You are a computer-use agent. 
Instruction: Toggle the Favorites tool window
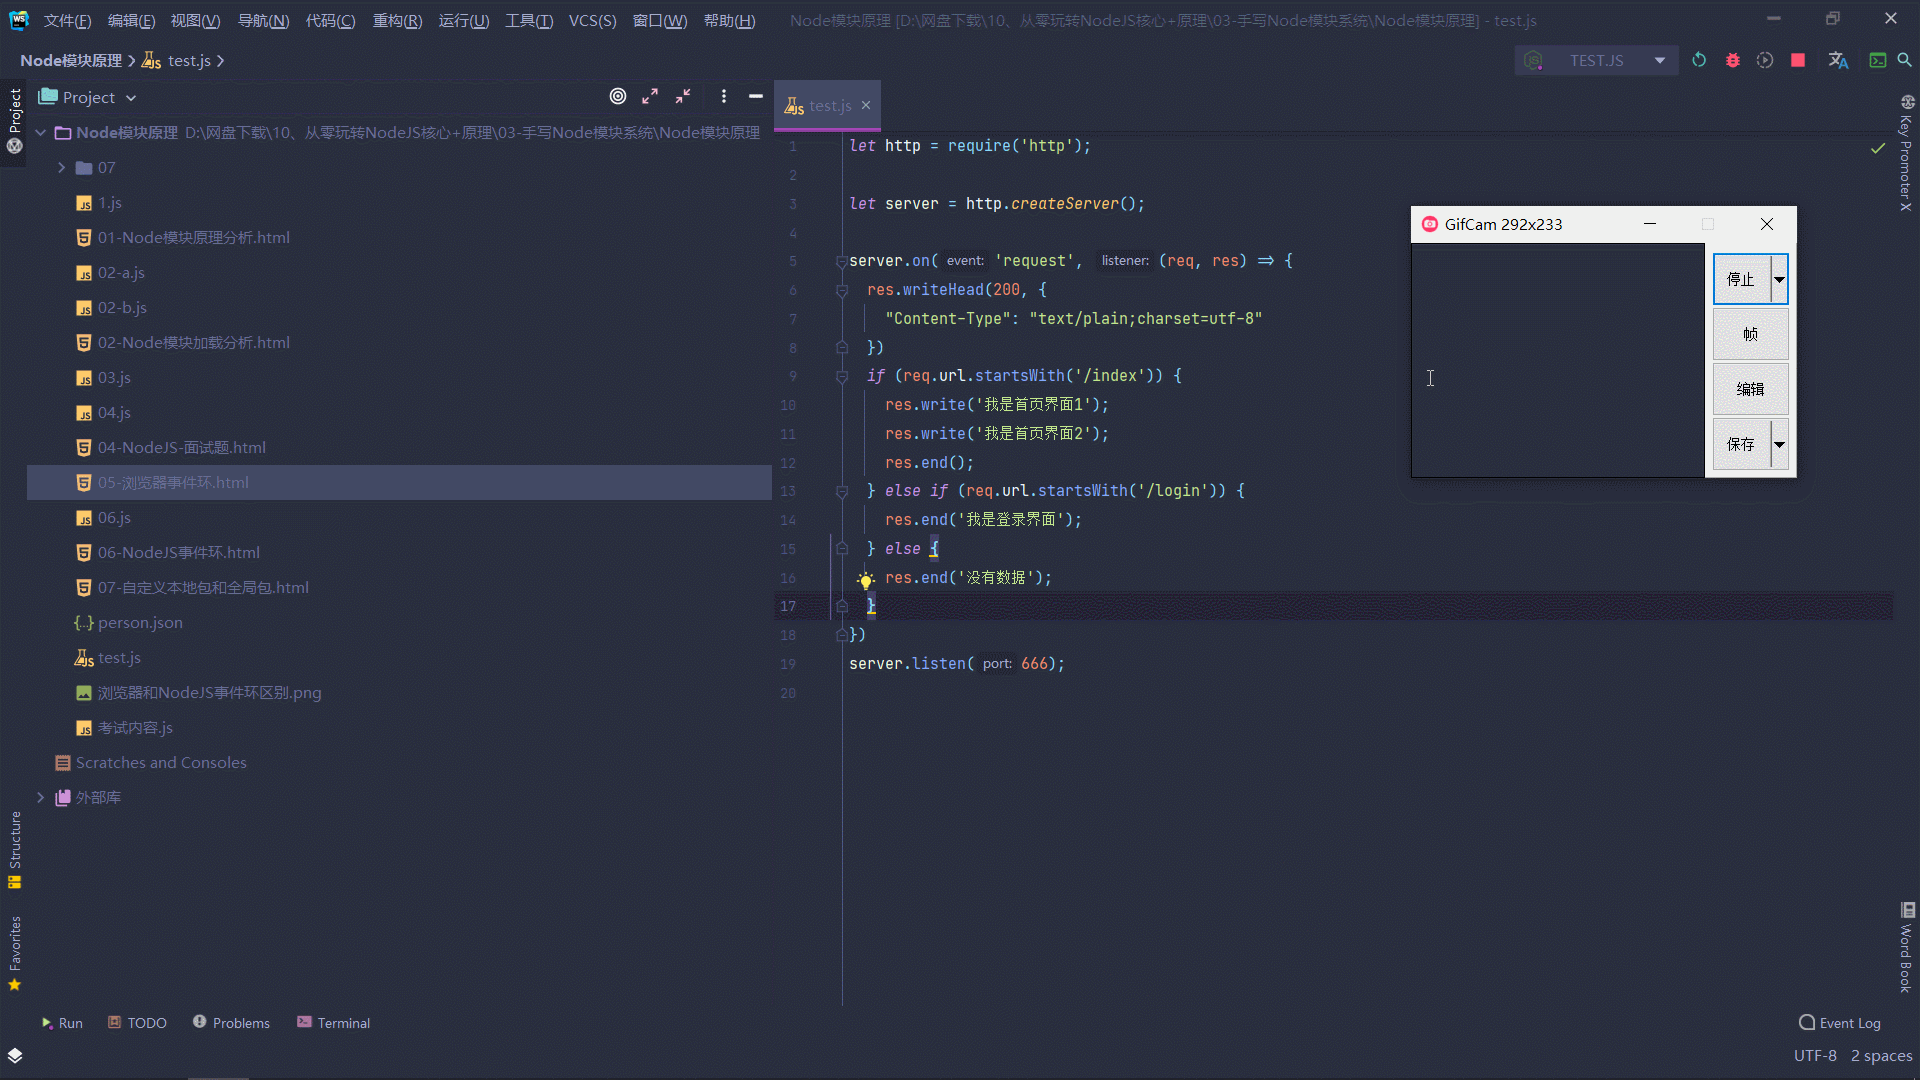point(15,945)
